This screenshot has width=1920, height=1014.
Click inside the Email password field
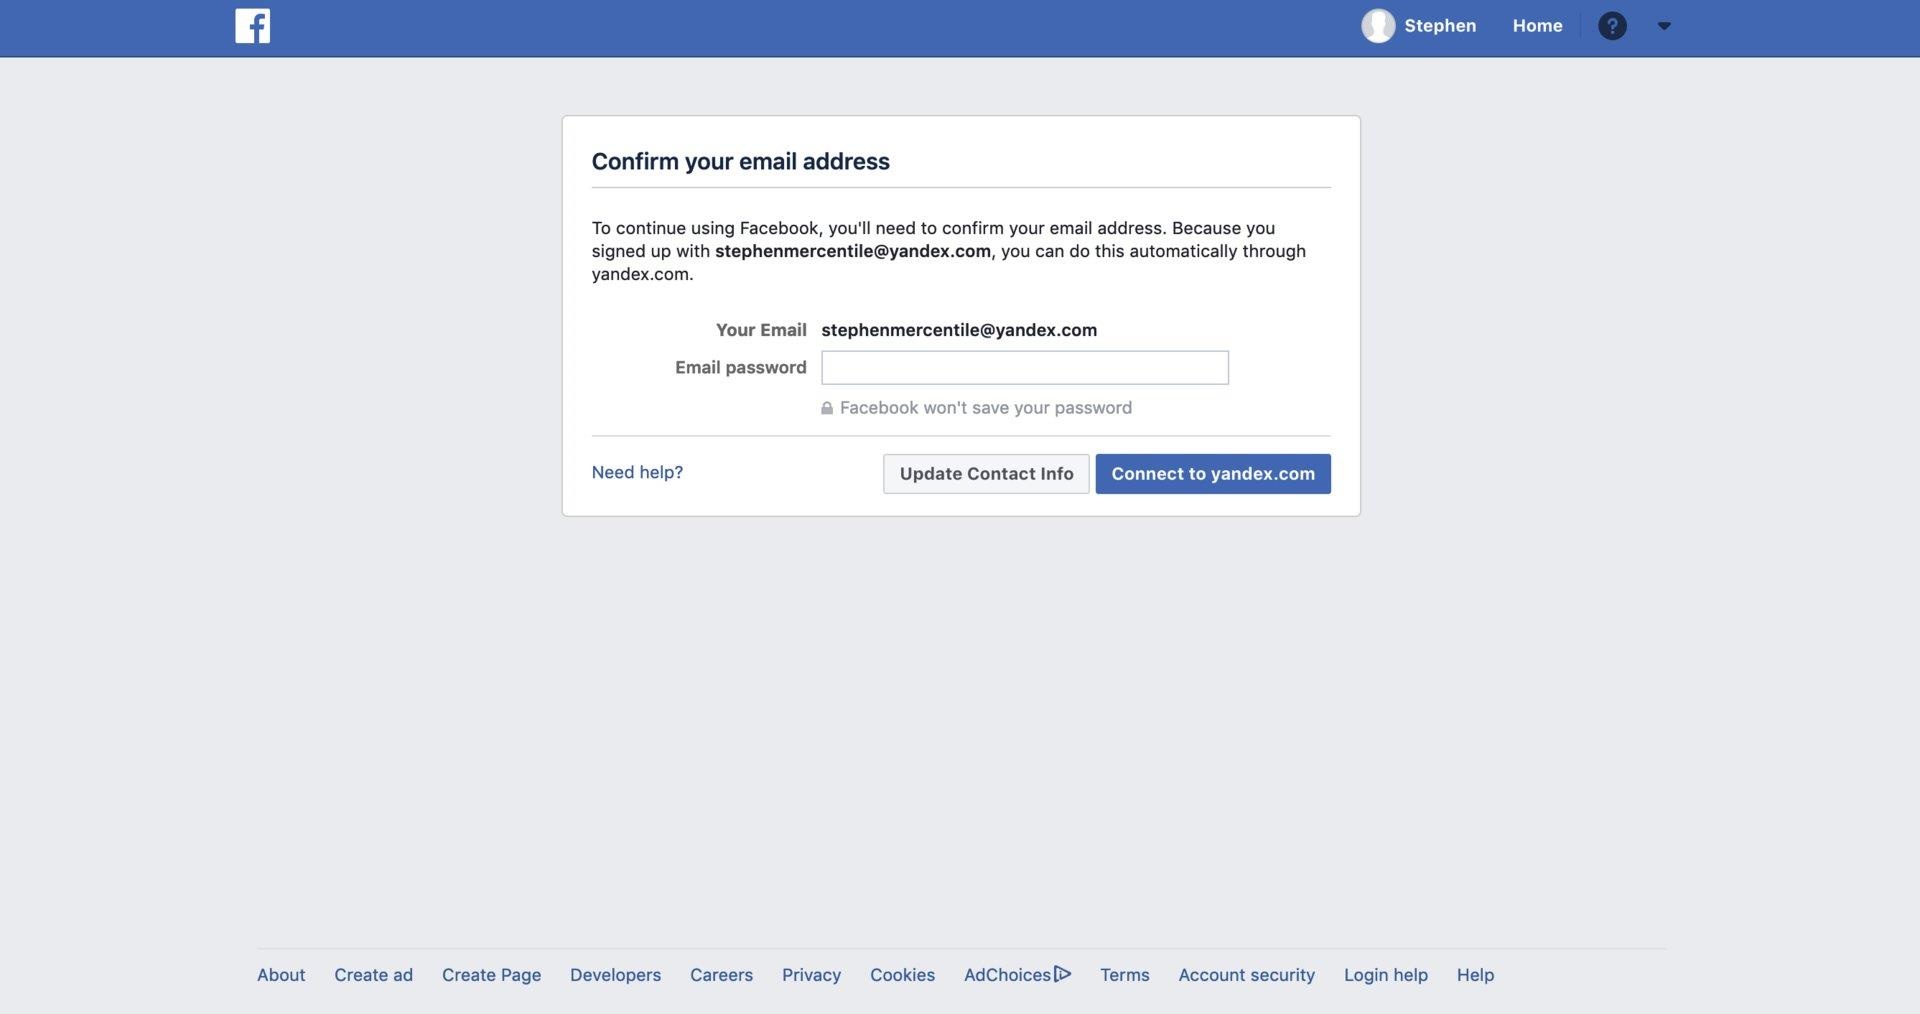[x=1024, y=367]
